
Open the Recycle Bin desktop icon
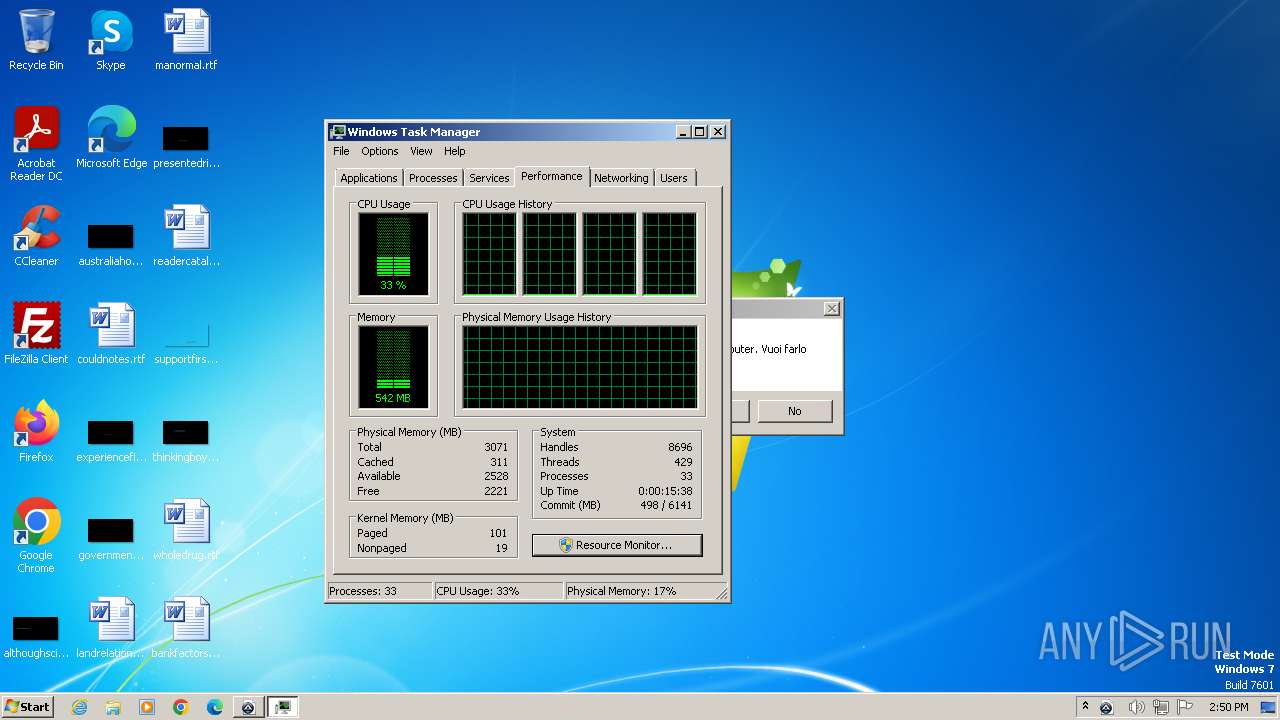(x=36, y=40)
